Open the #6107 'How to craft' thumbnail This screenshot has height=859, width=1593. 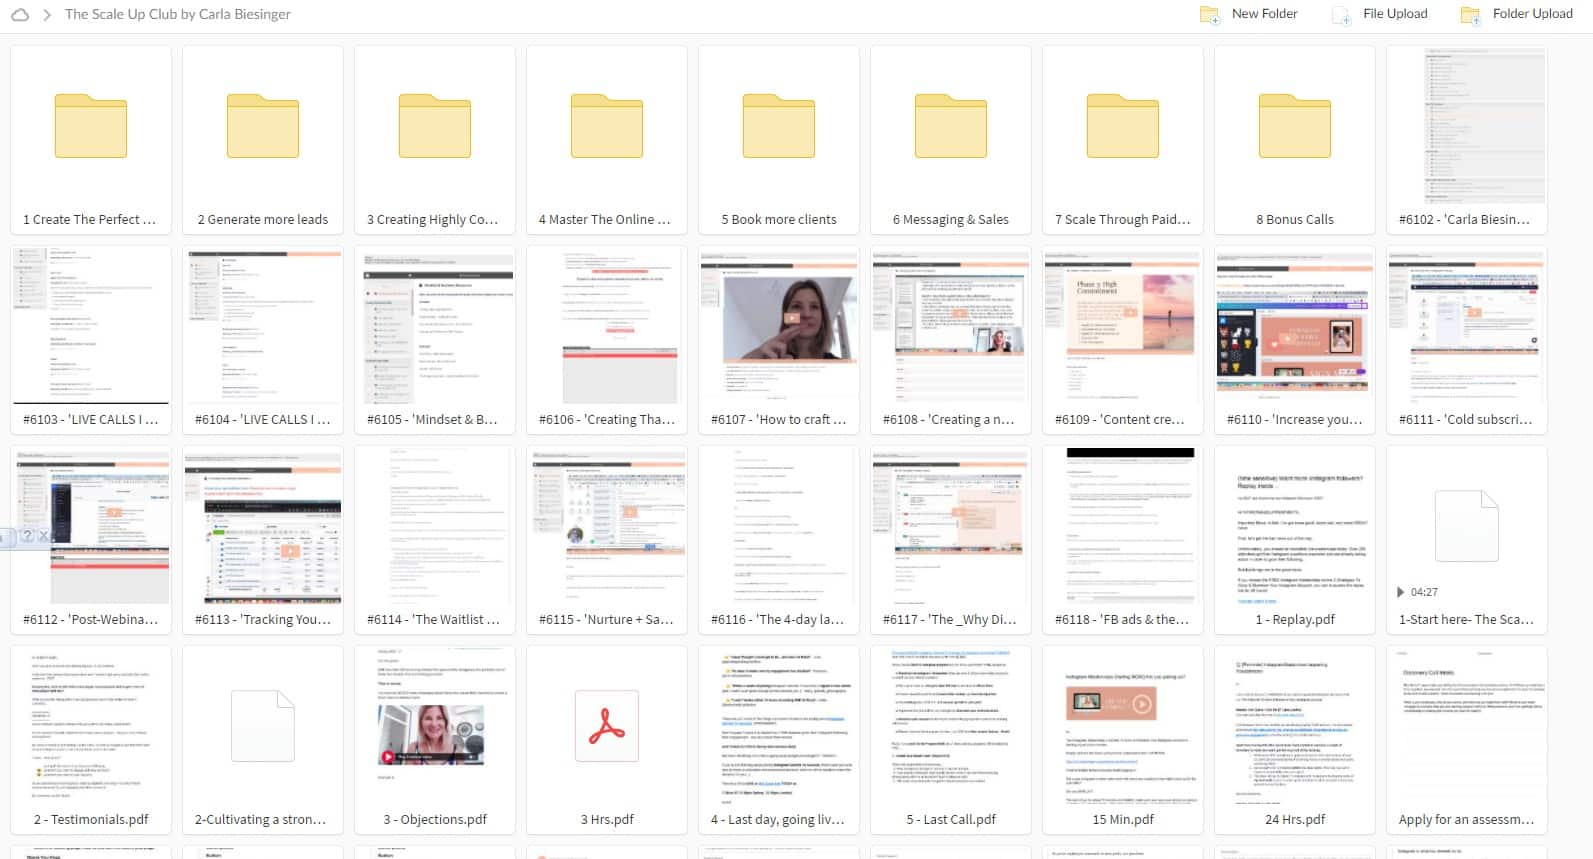tap(778, 326)
